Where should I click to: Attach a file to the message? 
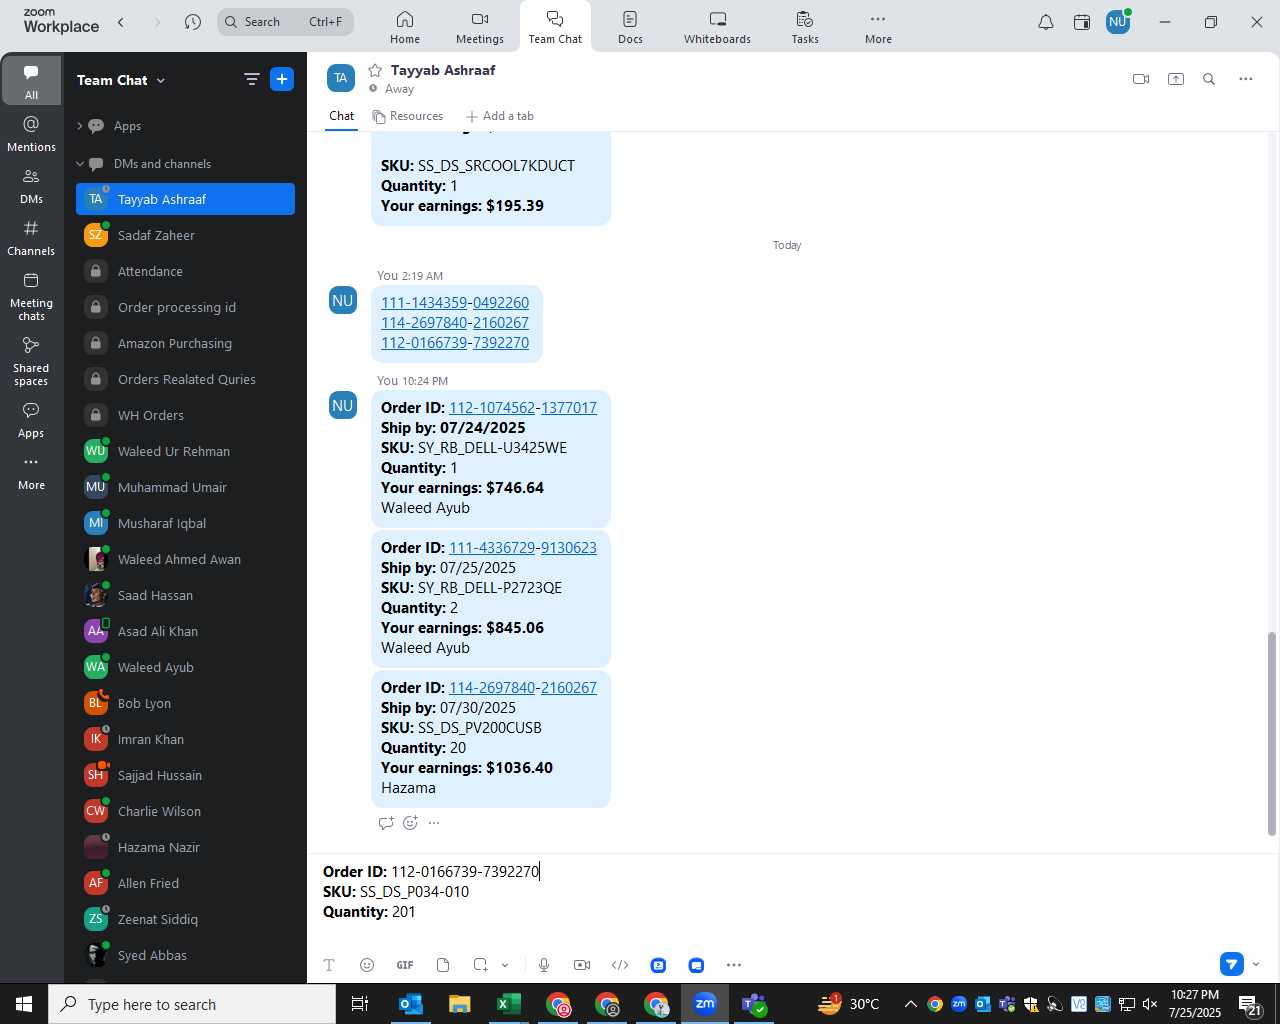coord(443,965)
